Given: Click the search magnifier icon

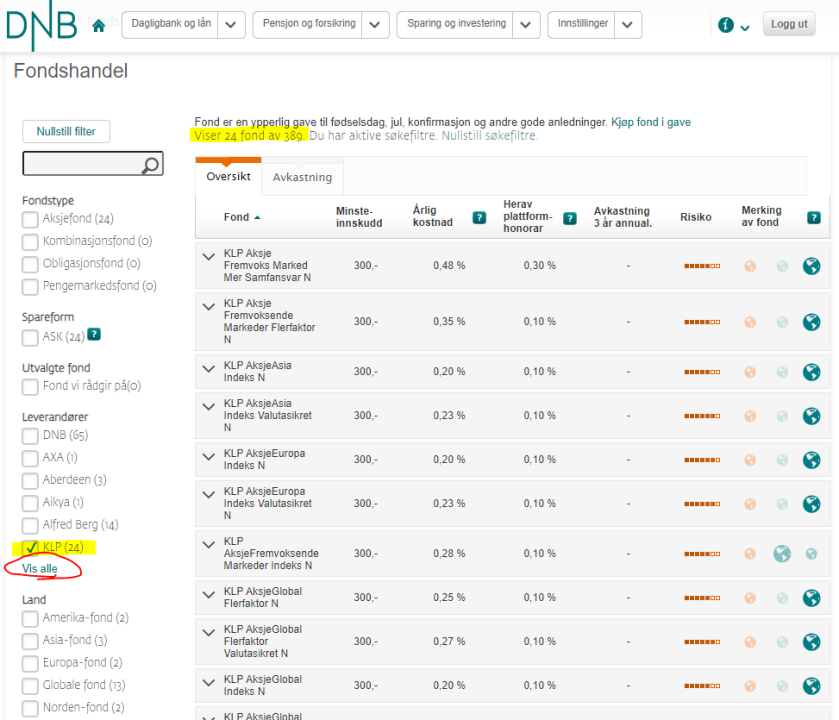Looking at the screenshot, I should pos(151,165).
